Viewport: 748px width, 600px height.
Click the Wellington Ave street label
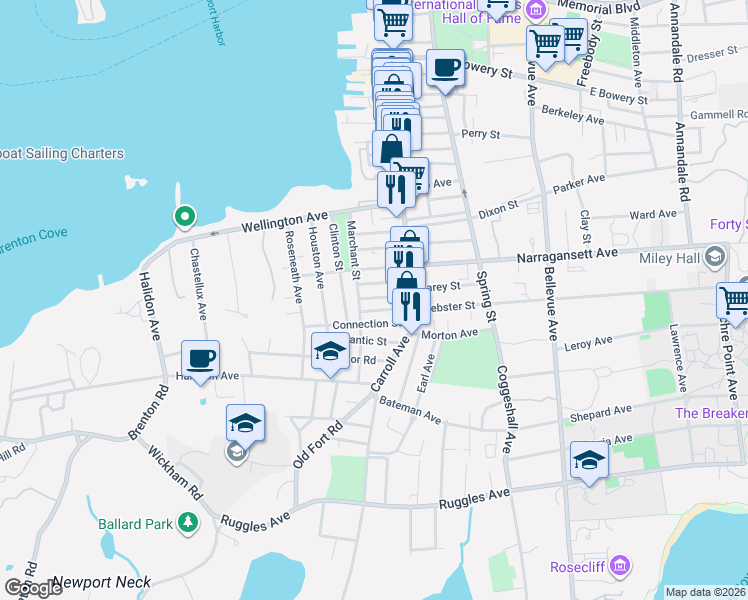click(x=285, y=221)
